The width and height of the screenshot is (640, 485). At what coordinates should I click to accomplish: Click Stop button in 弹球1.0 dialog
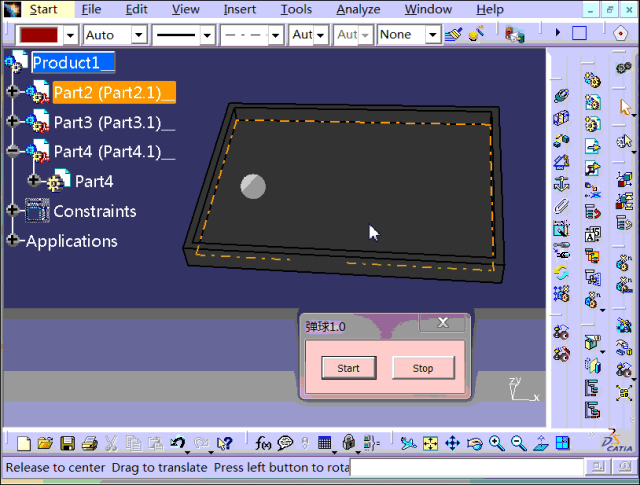tap(423, 368)
